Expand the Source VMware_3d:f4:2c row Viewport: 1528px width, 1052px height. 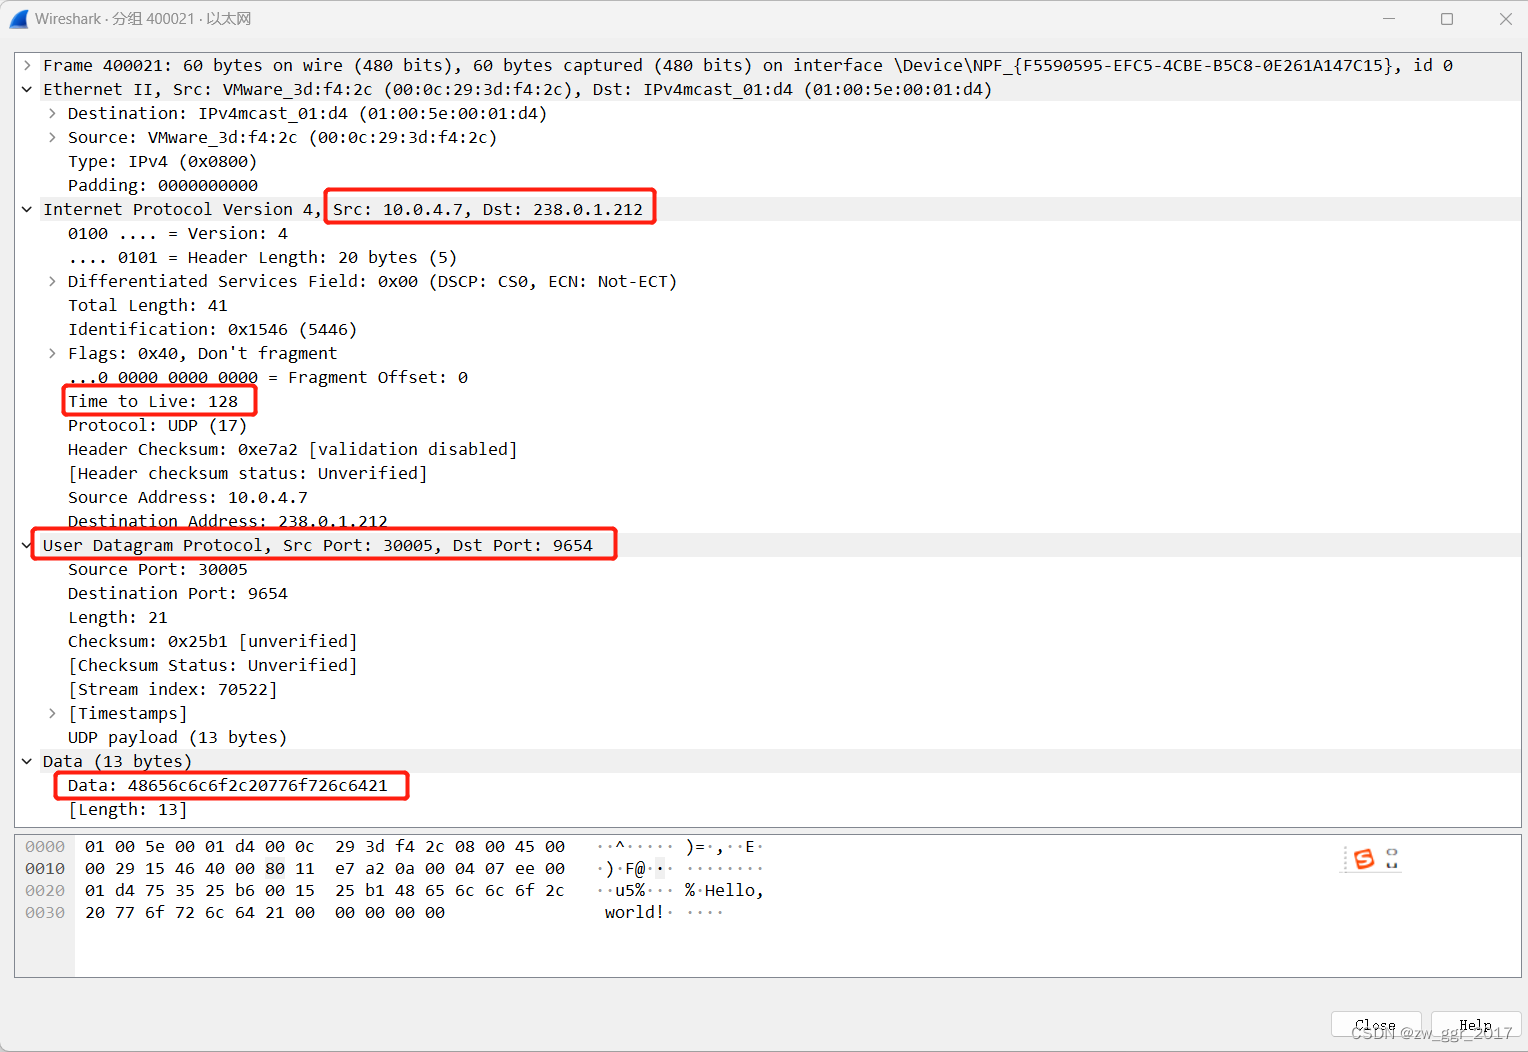(x=52, y=137)
